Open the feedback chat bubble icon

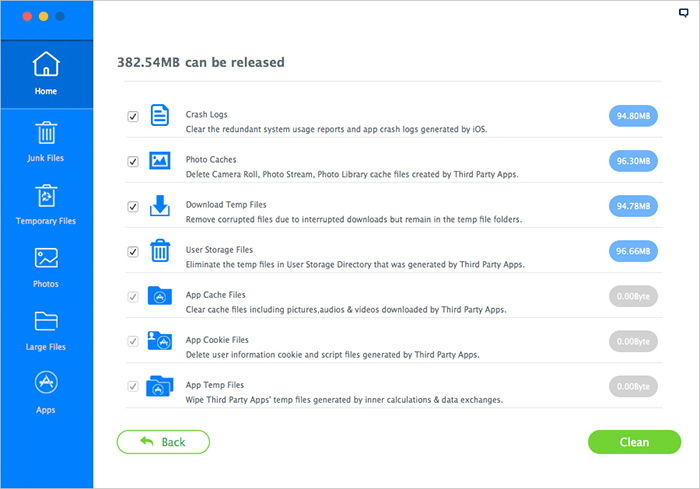[x=683, y=13]
